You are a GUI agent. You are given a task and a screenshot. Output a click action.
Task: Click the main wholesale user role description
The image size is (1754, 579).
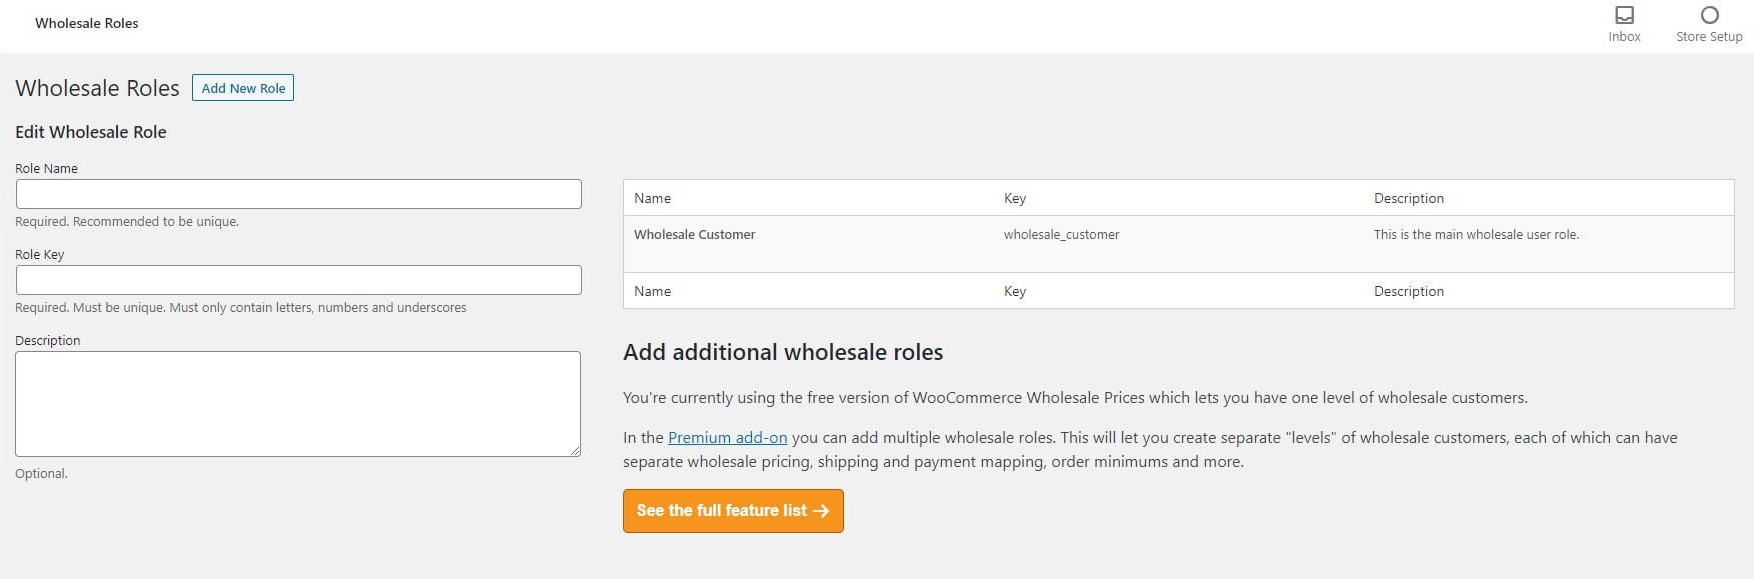click(x=1476, y=235)
